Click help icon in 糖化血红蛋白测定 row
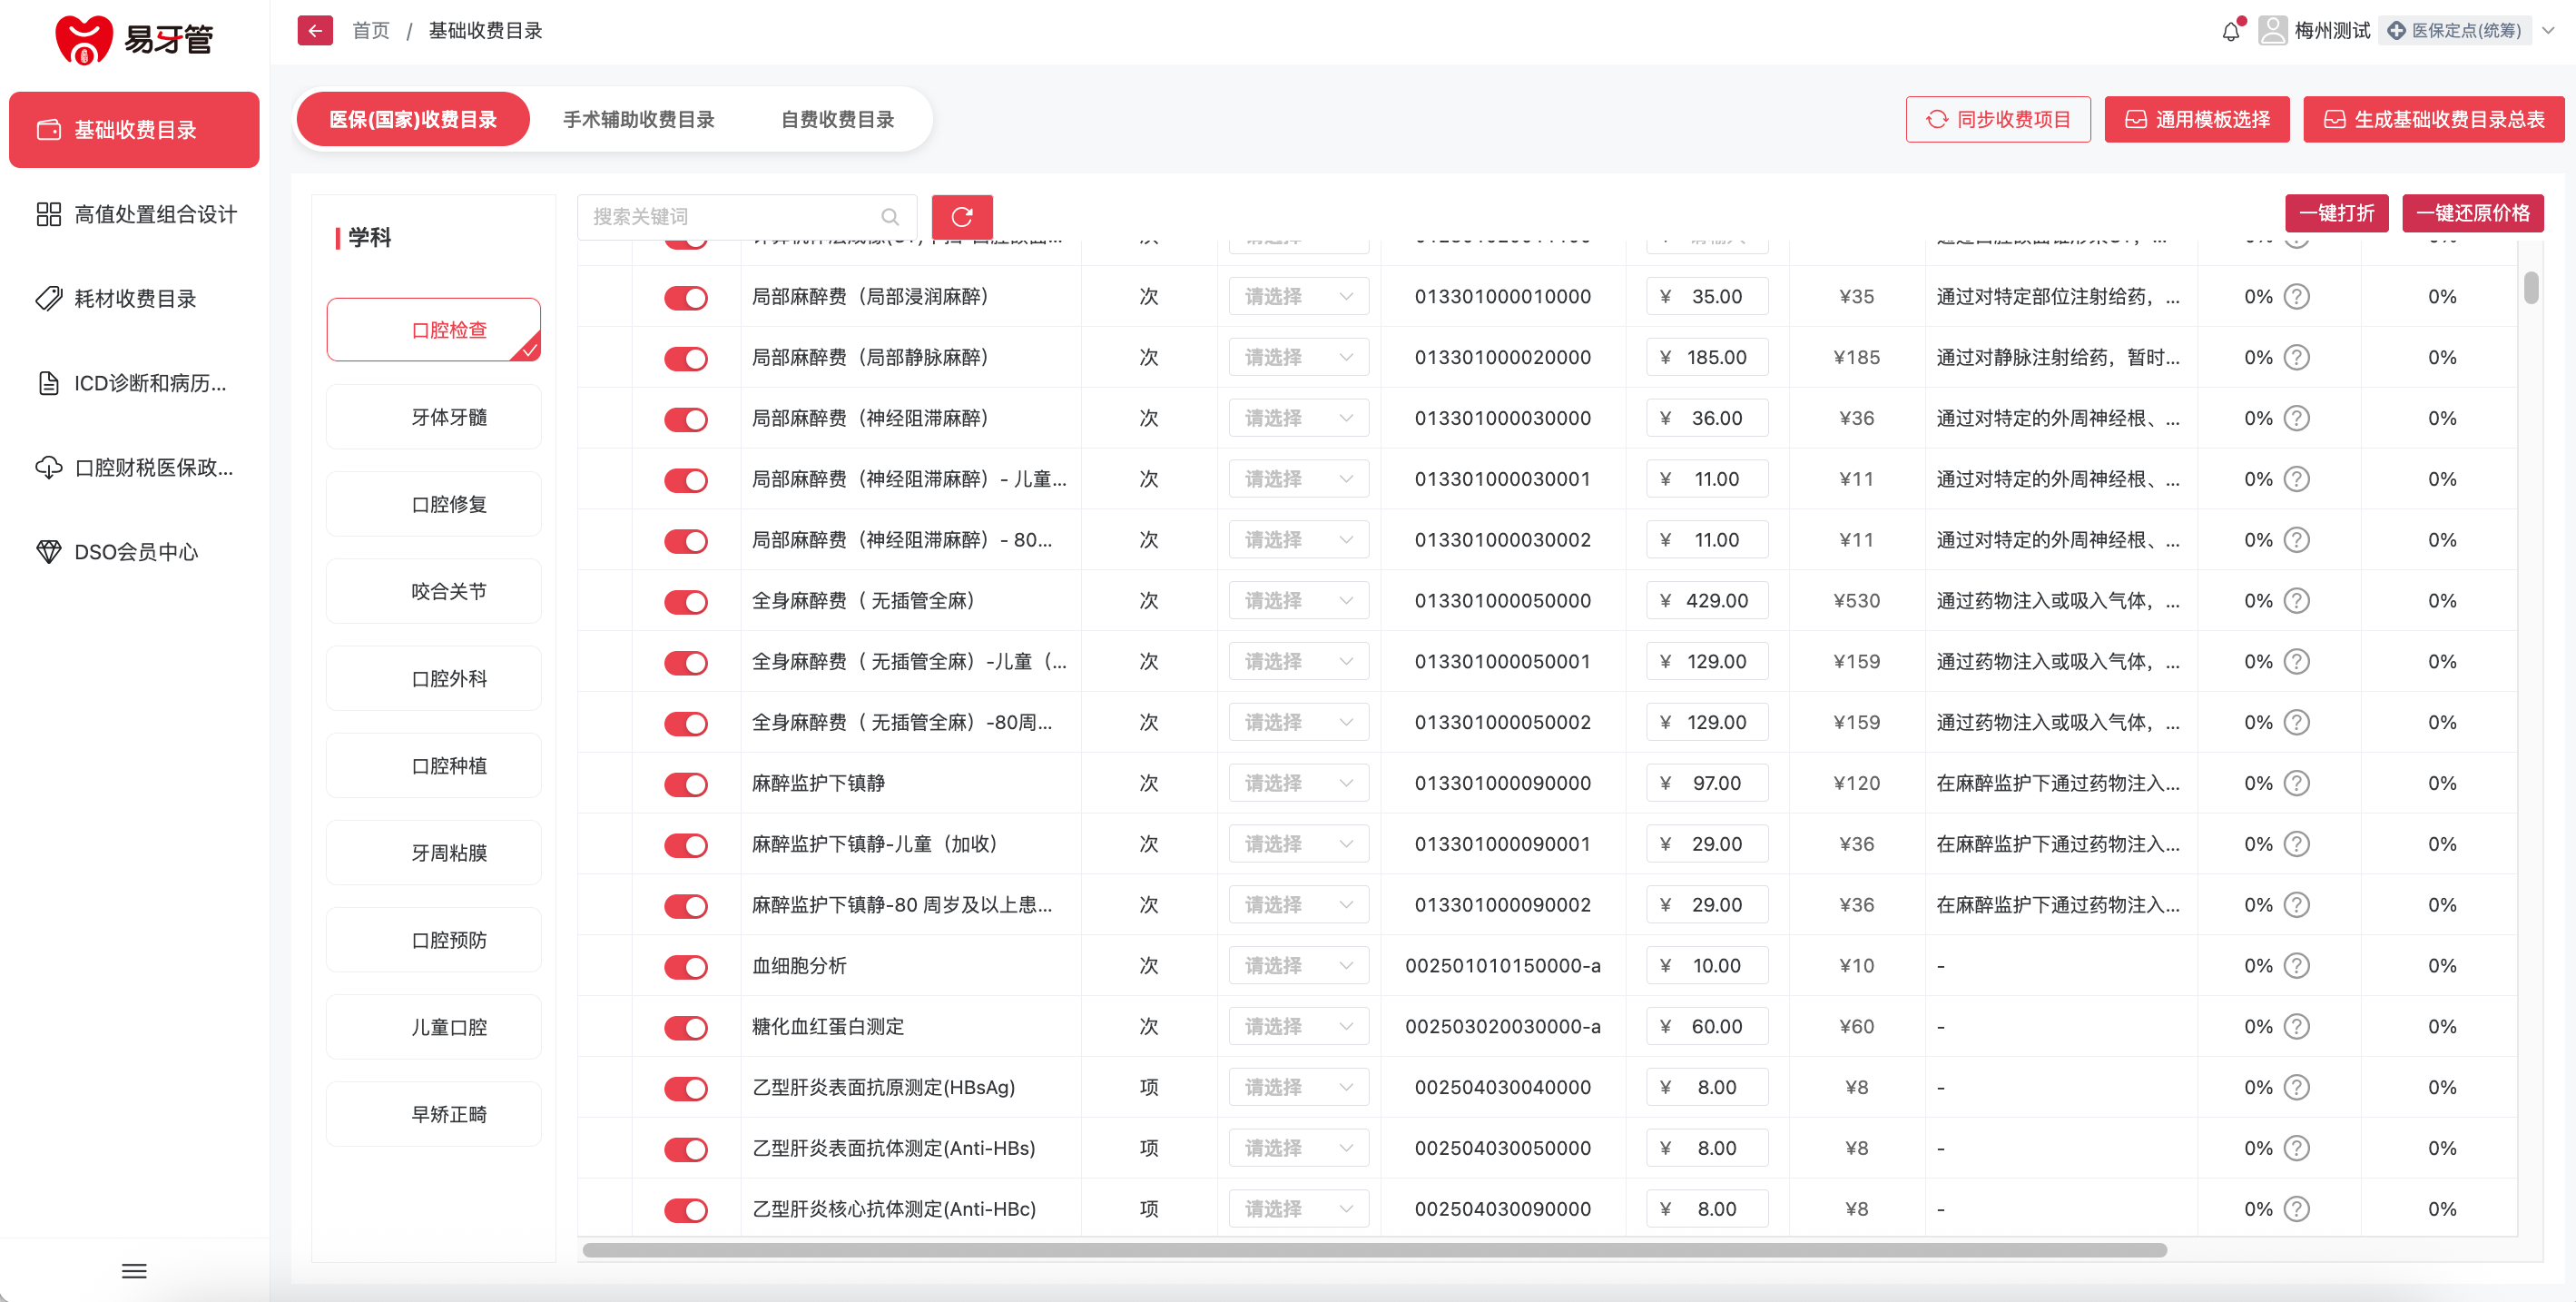 [2297, 1027]
